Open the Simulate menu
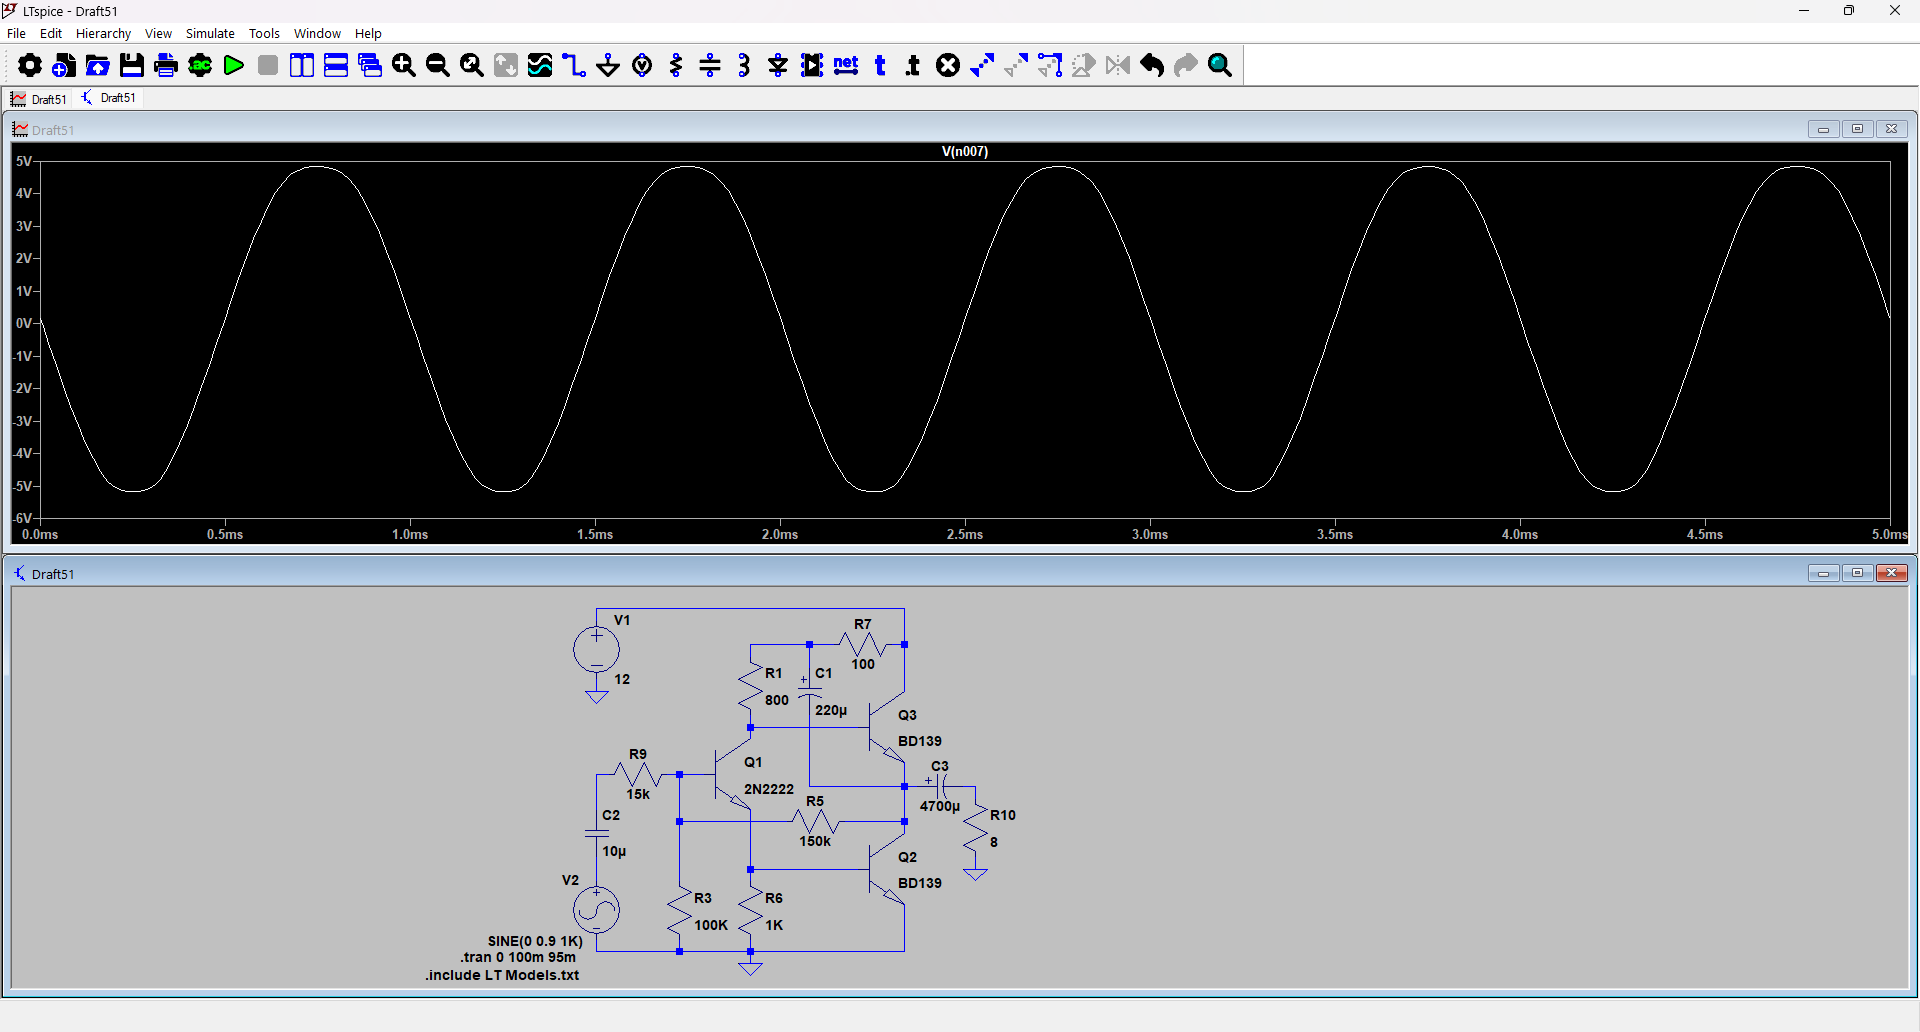This screenshot has width=1920, height=1032. 210,33
